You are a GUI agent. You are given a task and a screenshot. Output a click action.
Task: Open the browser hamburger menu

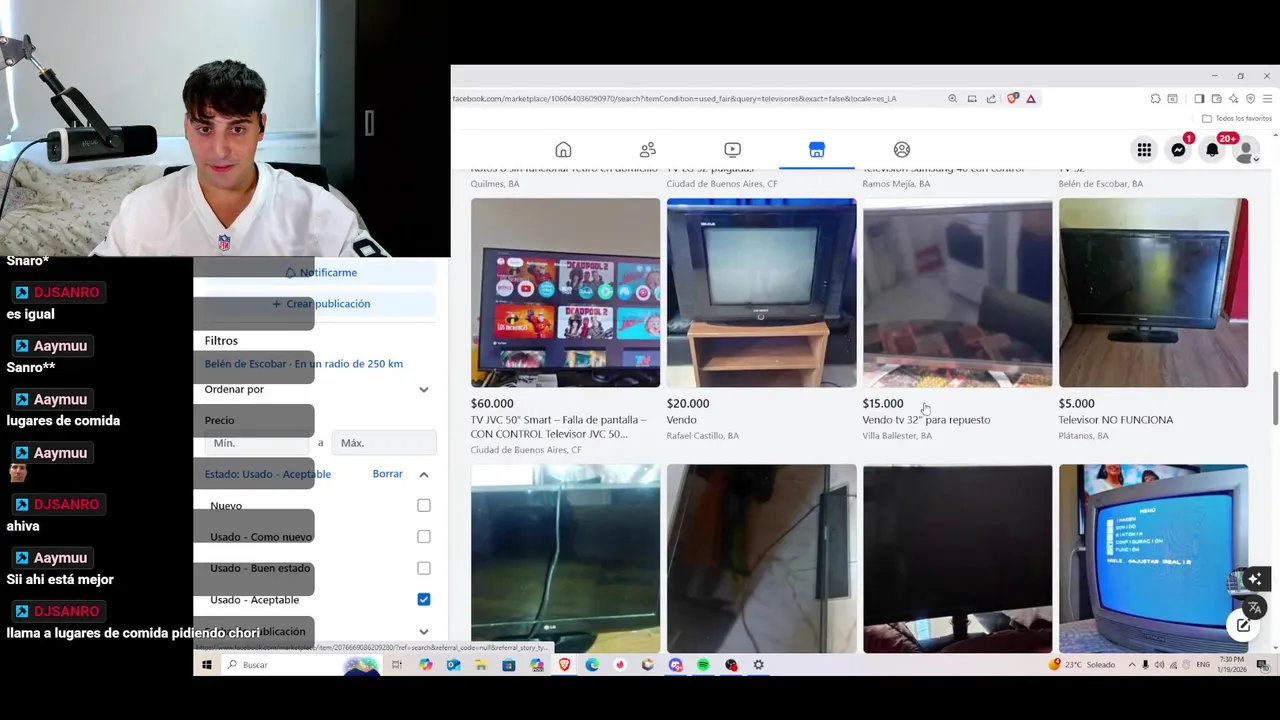point(1267,99)
